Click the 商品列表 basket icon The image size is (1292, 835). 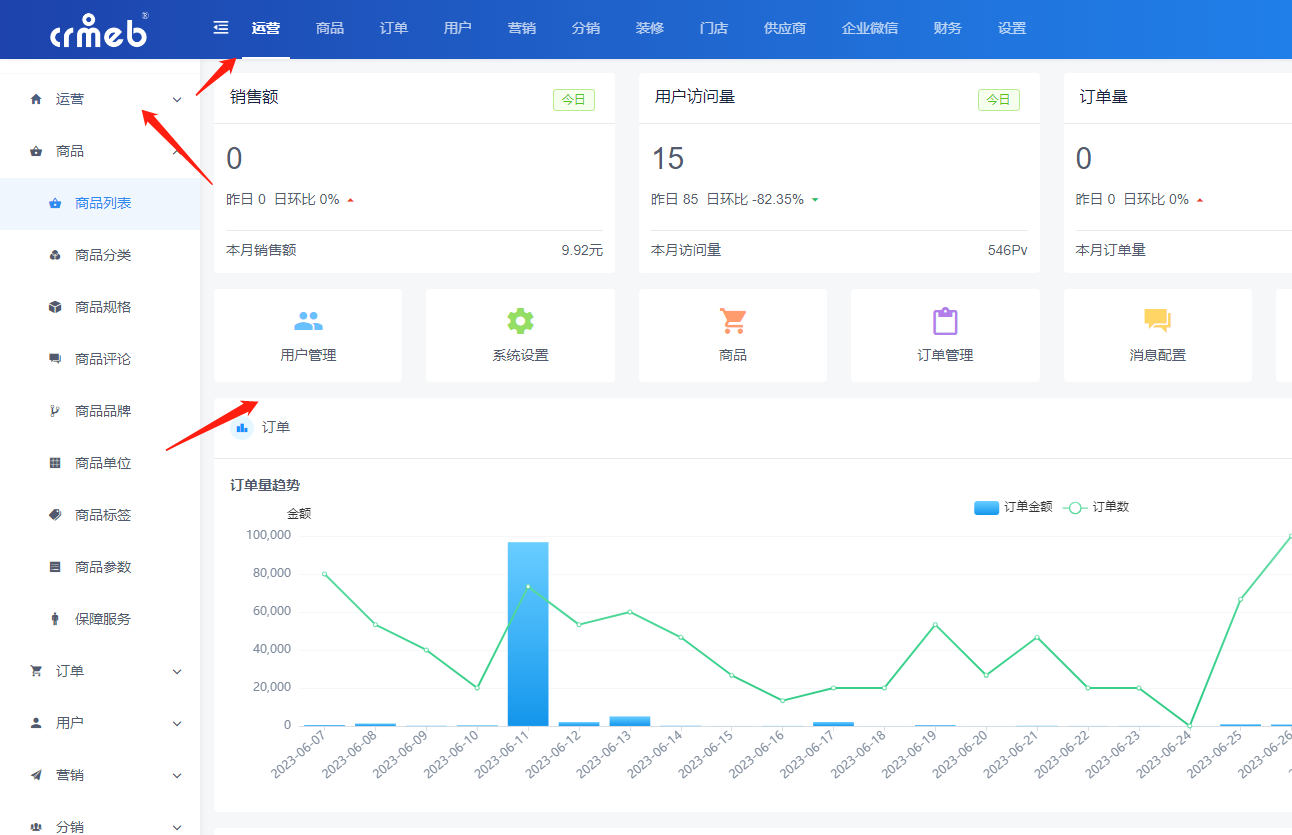(x=55, y=203)
